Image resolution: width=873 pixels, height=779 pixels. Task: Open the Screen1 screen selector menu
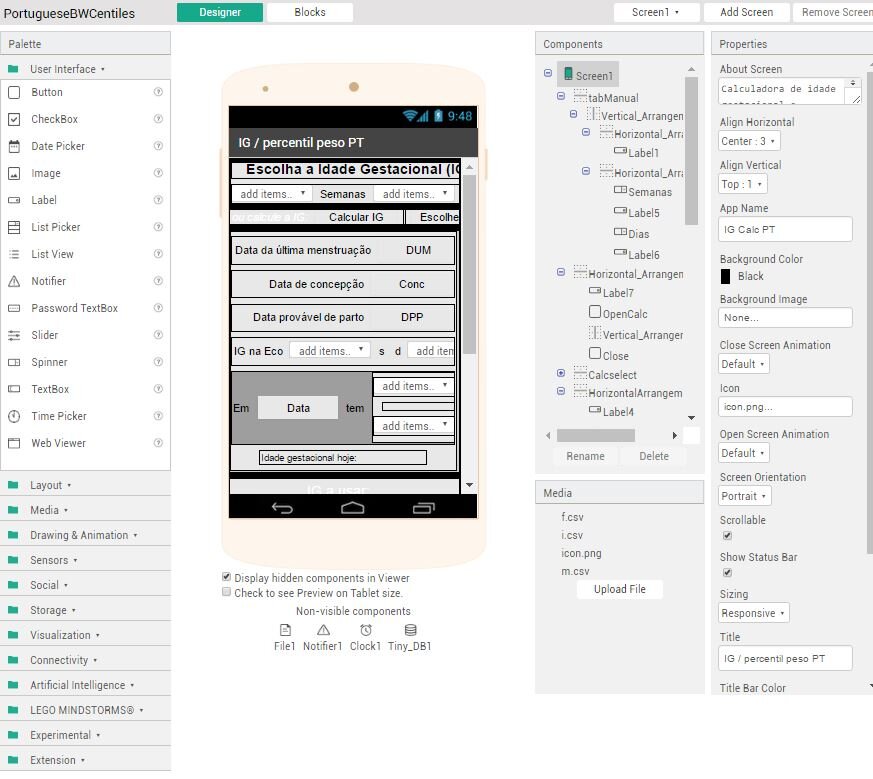[655, 12]
